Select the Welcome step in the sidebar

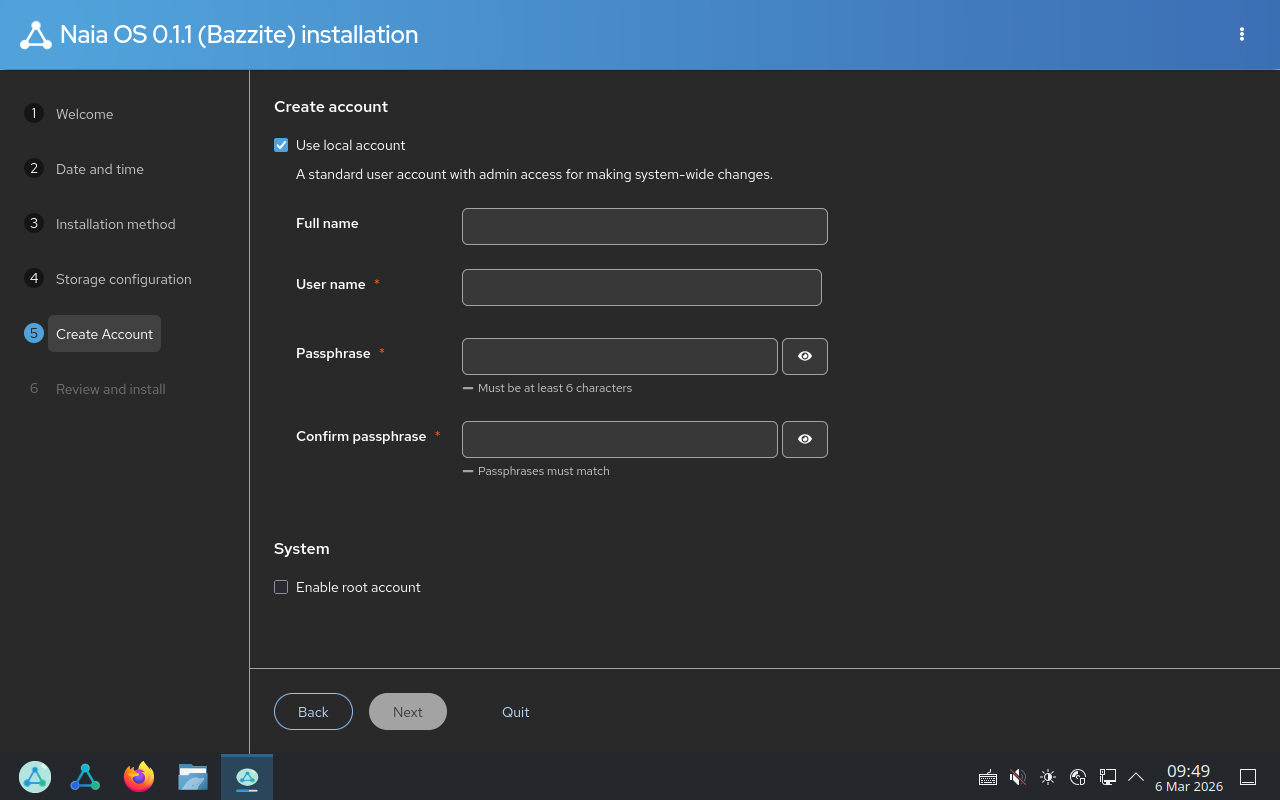click(85, 114)
